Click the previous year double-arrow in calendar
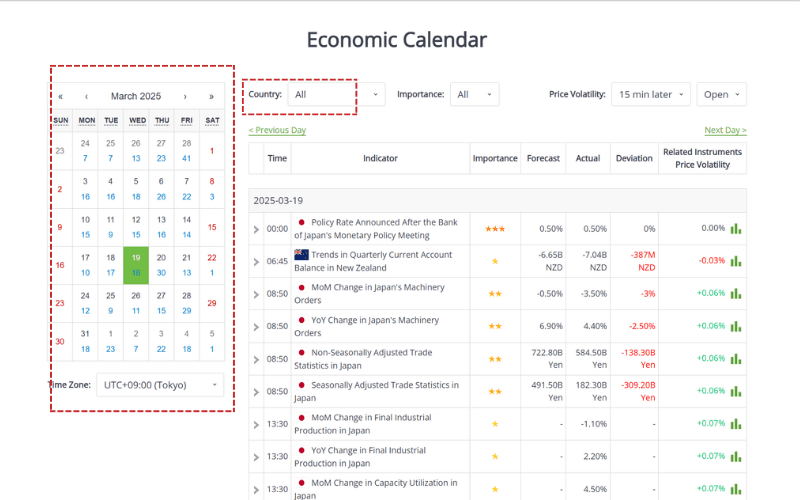The width and height of the screenshot is (800, 500). coord(61,96)
